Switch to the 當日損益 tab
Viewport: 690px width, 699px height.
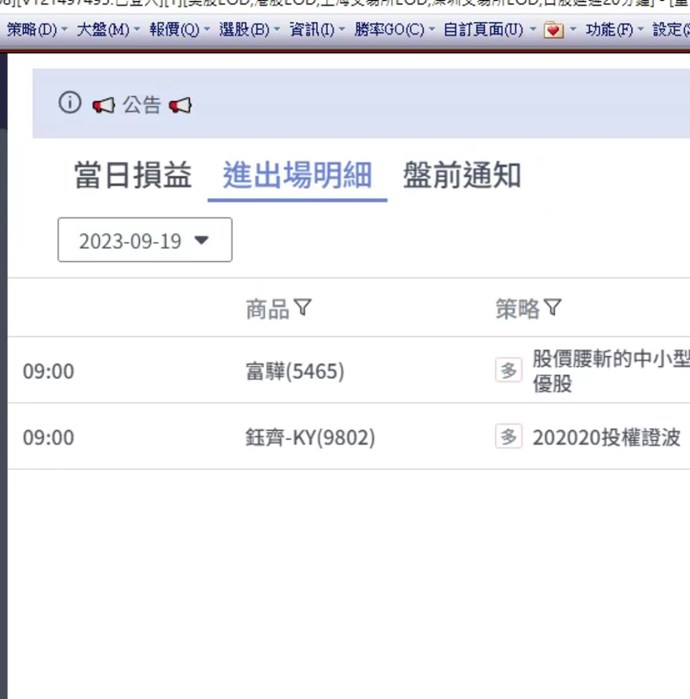132,176
